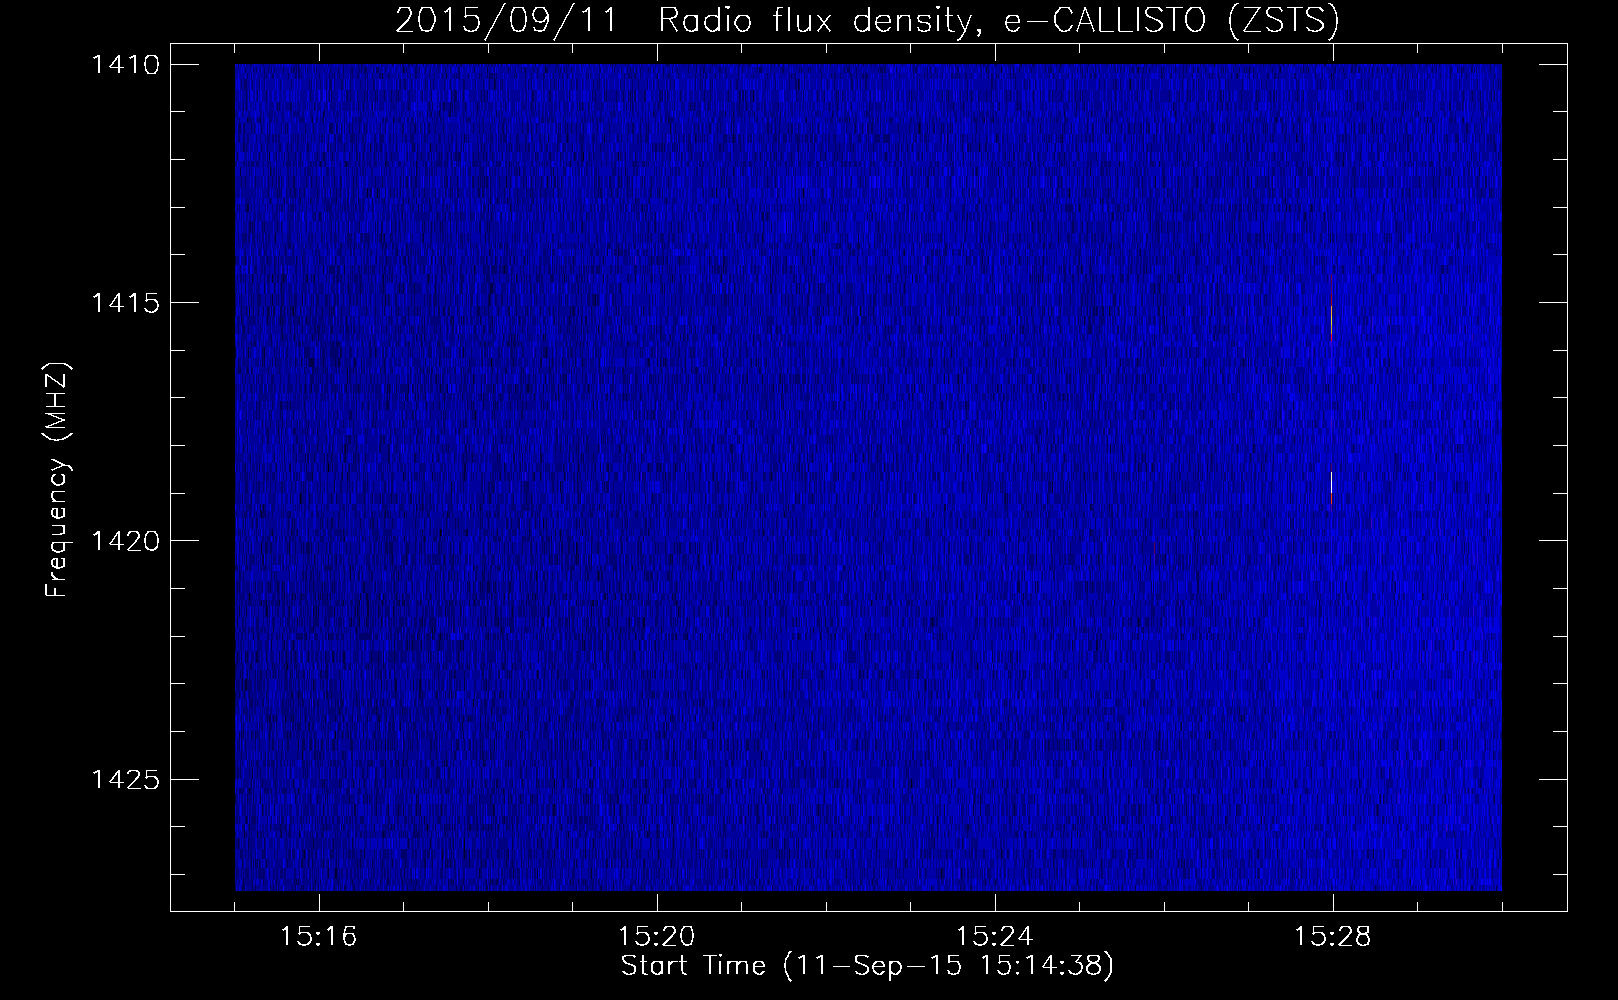Click the 1410 frequency tick label
The width and height of the screenshot is (1618, 1000).
124,65
